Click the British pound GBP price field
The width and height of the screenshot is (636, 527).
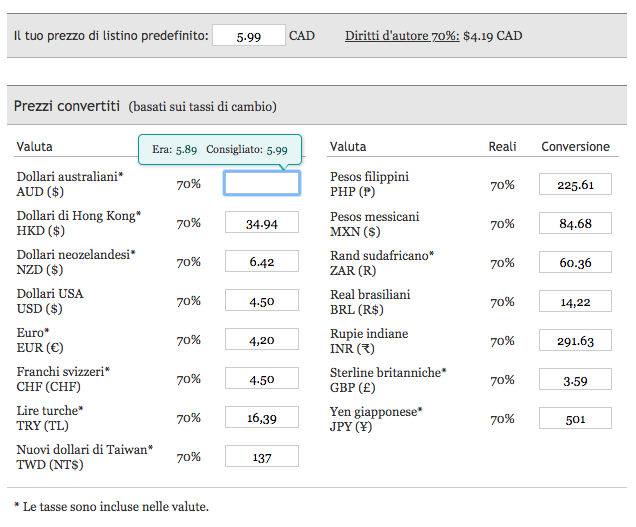click(574, 379)
